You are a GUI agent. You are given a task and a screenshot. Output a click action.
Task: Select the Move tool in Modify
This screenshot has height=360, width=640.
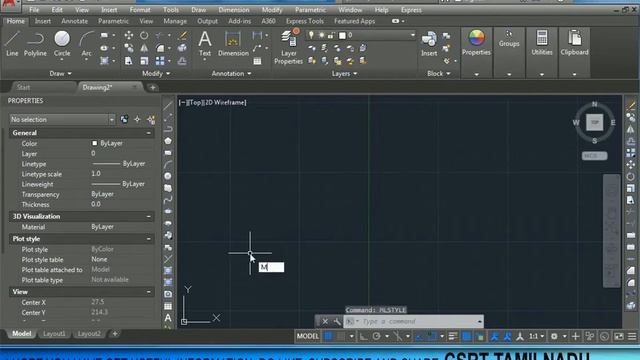click(129, 36)
